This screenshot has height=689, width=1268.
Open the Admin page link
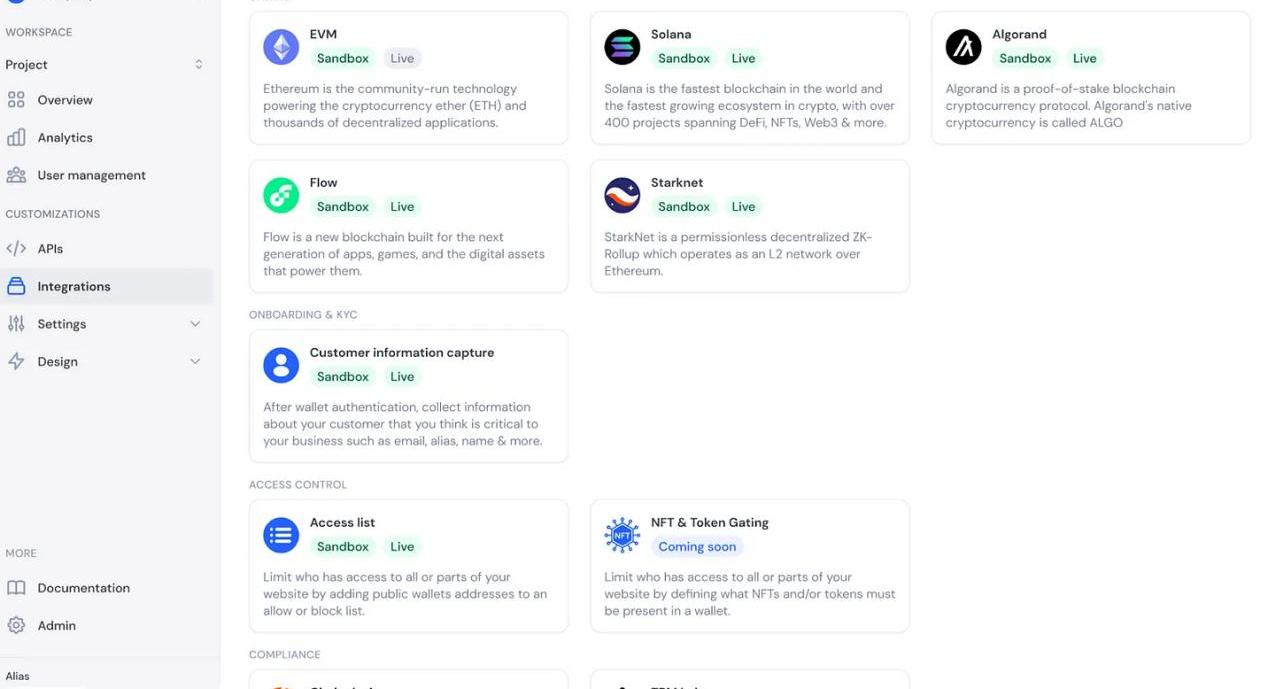(56, 626)
